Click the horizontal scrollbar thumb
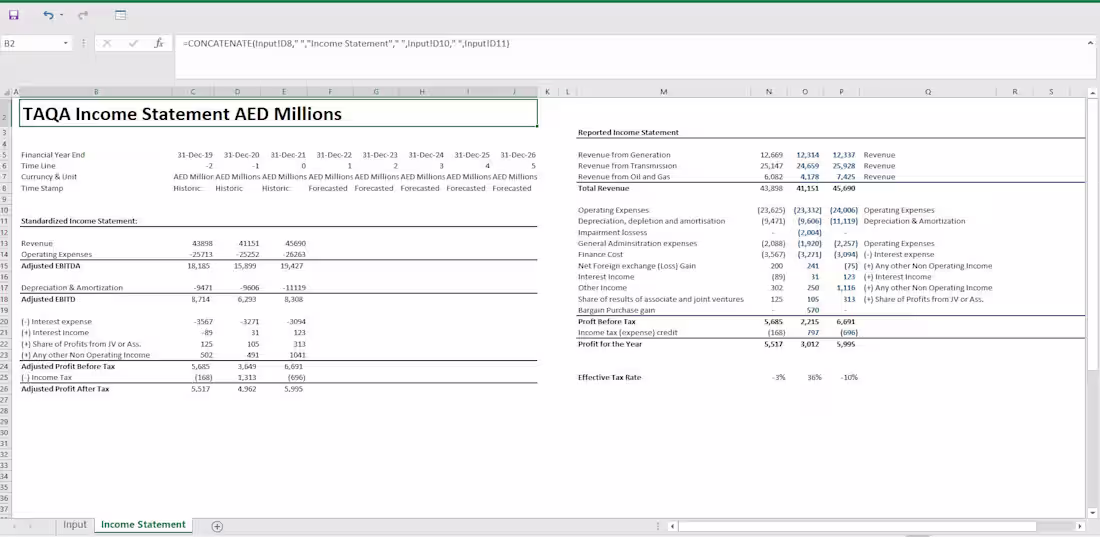 [857, 526]
